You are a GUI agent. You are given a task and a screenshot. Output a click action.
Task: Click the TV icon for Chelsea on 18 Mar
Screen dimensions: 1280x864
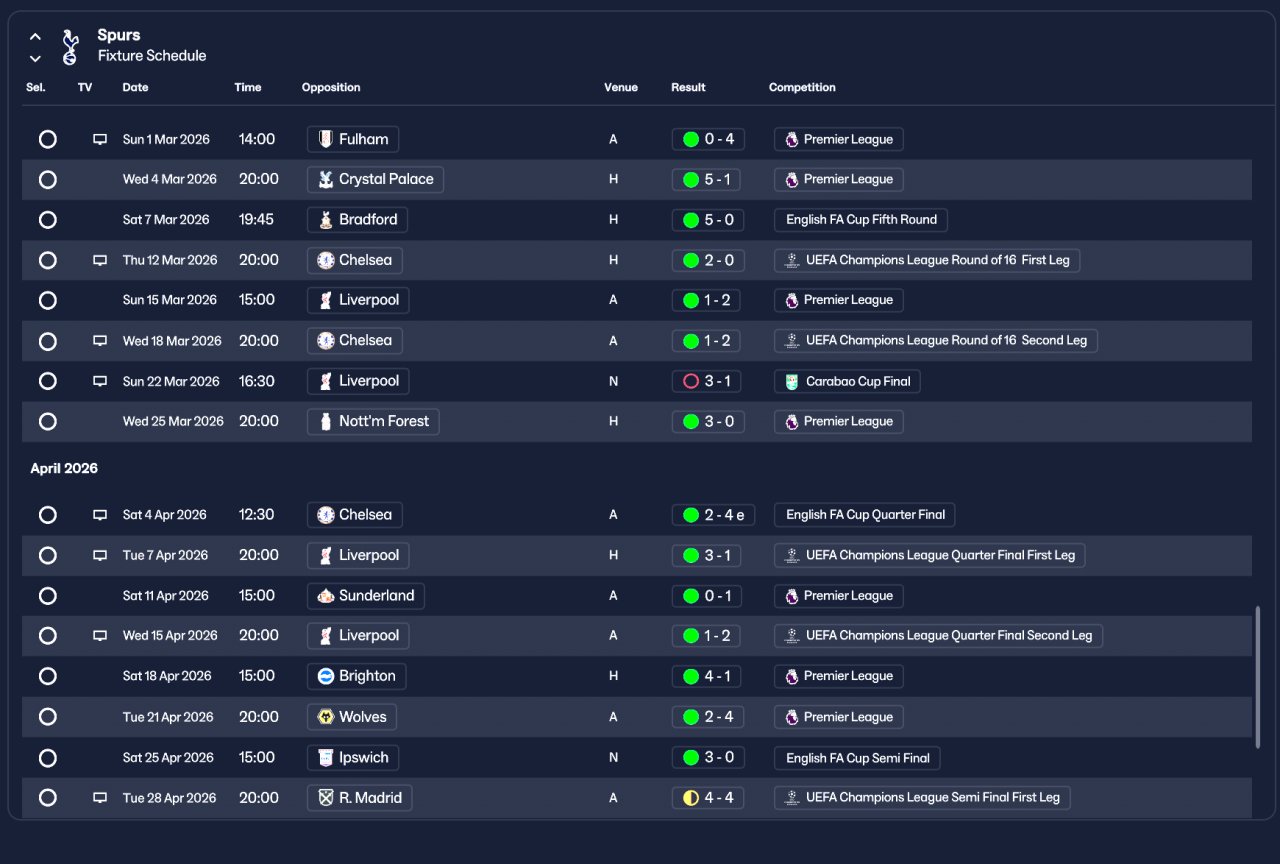tap(100, 341)
